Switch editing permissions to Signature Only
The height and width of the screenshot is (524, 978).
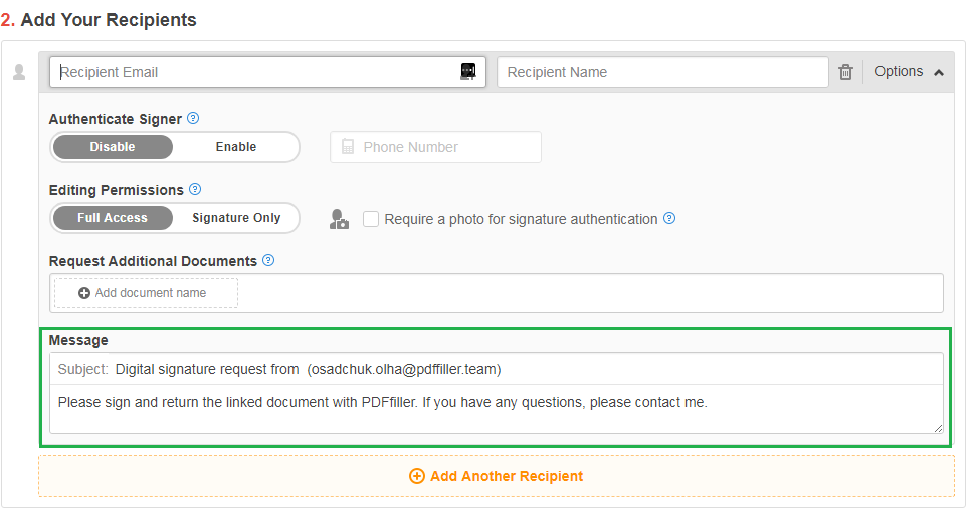coord(236,218)
